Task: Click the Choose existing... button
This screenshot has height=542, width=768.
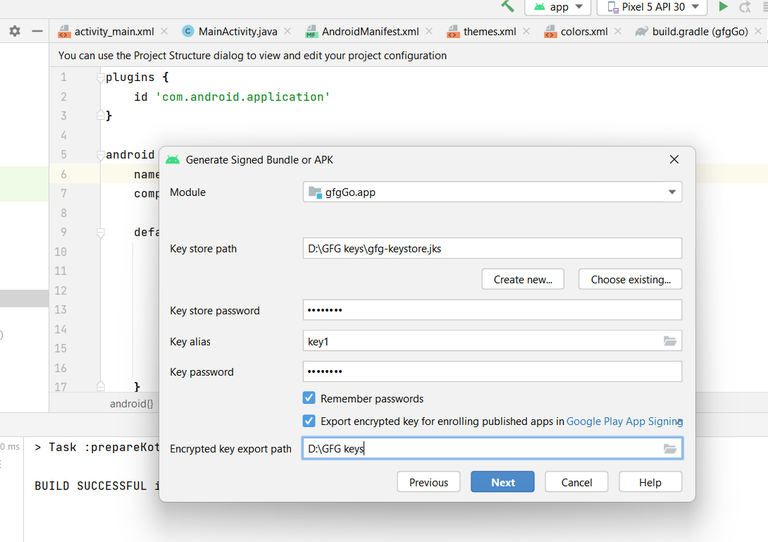Action: coord(630,280)
